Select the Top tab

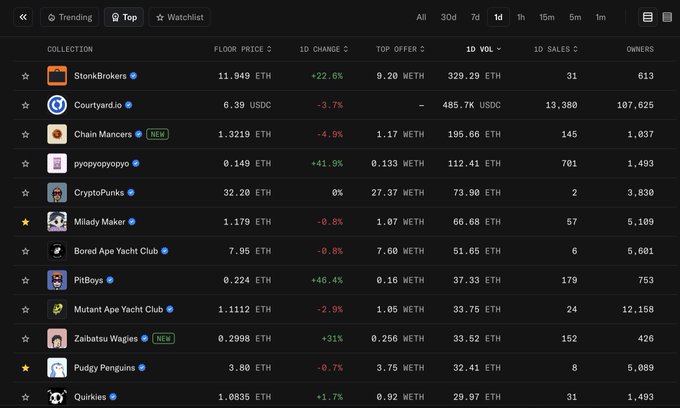(124, 17)
